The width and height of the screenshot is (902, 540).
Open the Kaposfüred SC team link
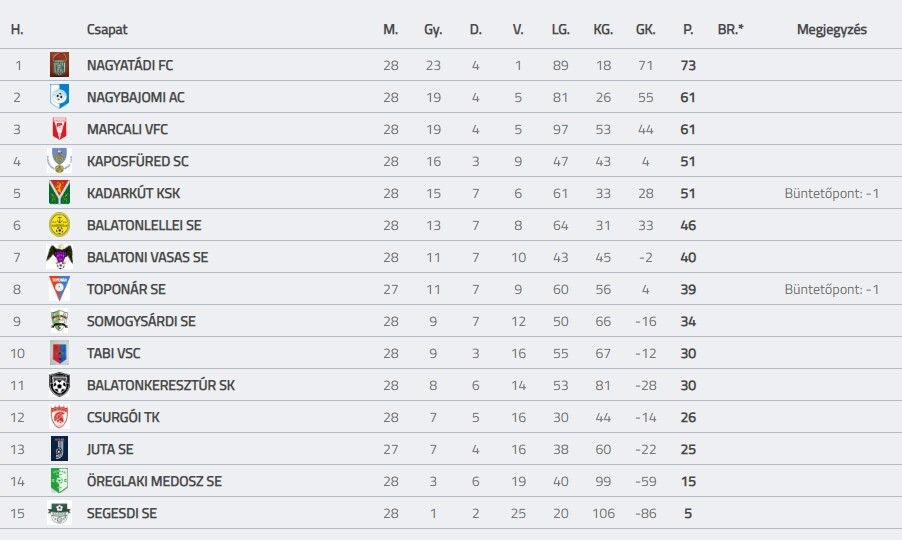click(x=137, y=162)
